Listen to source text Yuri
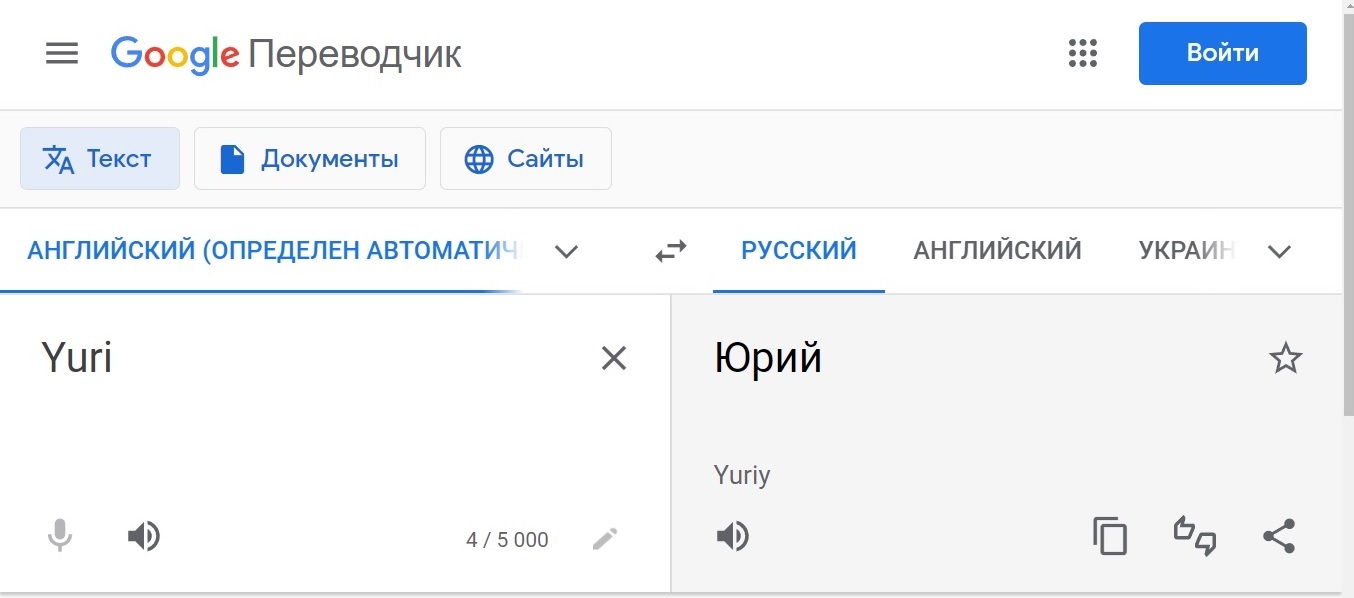The image size is (1354, 598). pos(144,537)
